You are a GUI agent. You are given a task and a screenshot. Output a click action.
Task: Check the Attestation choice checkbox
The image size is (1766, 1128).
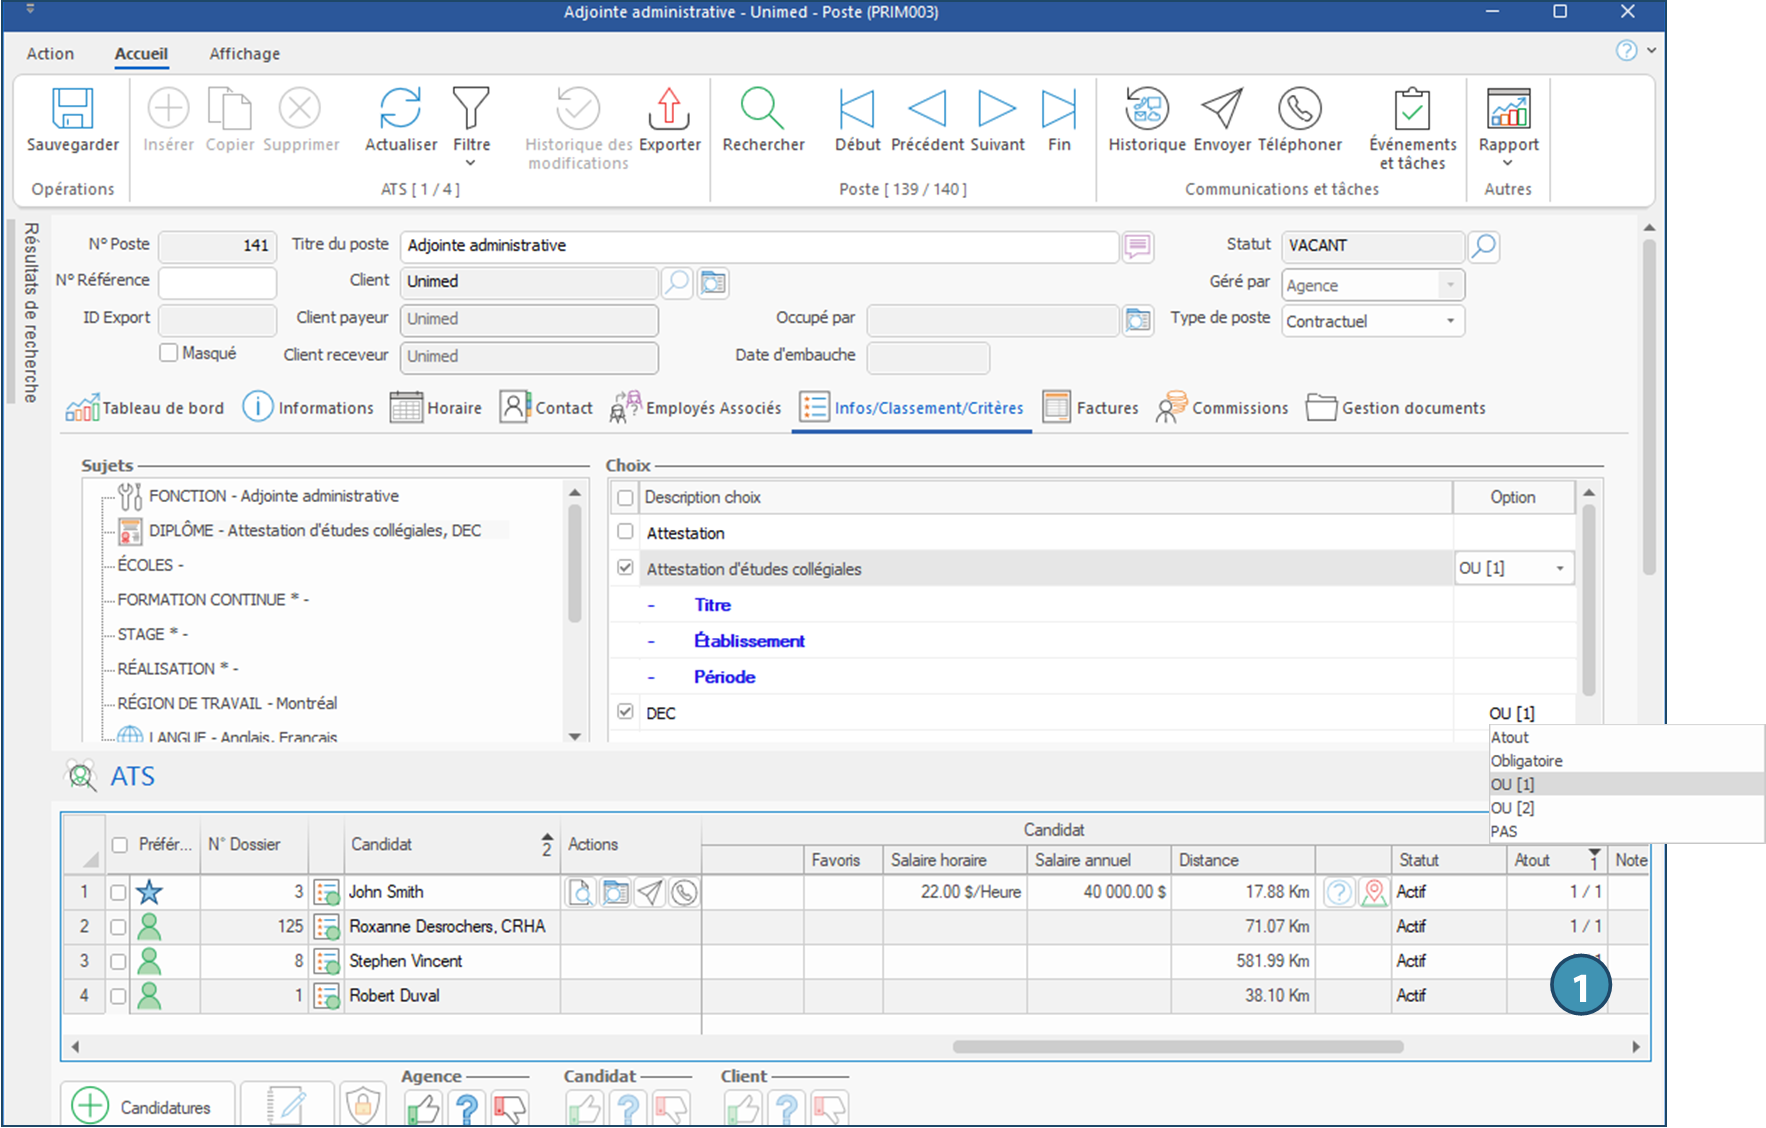pos(626,532)
